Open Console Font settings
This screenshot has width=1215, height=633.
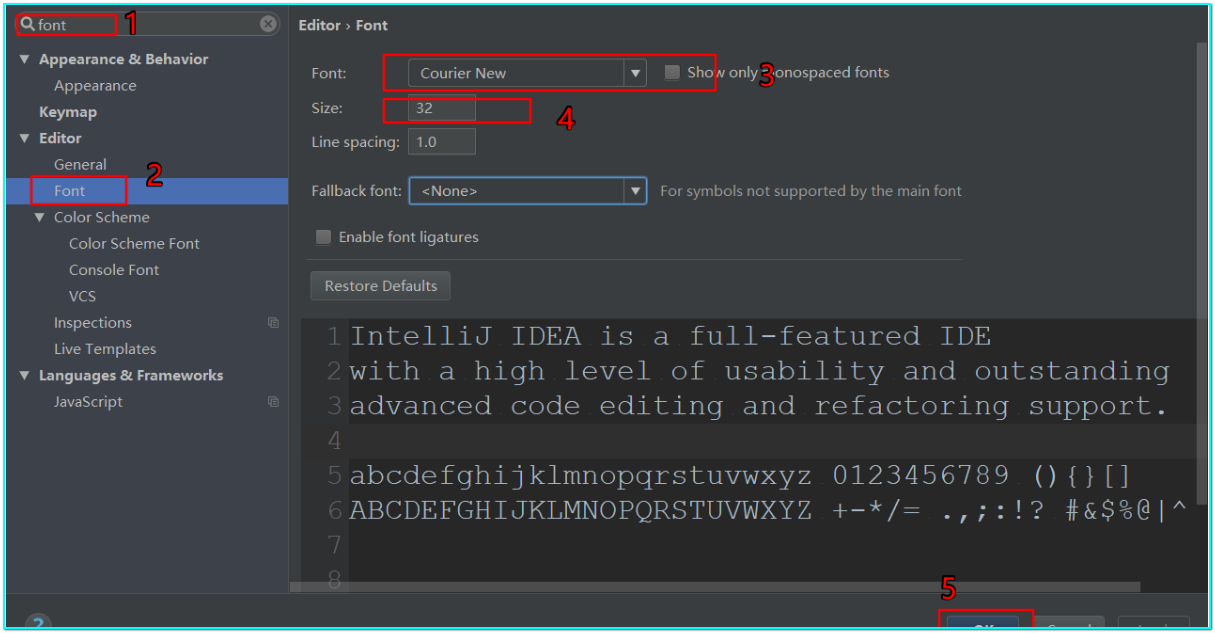(x=114, y=270)
